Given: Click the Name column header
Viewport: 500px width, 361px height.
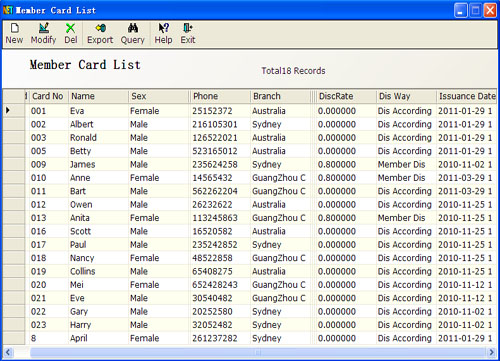Looking at the screenshot, I should click(x=99, y=96).
